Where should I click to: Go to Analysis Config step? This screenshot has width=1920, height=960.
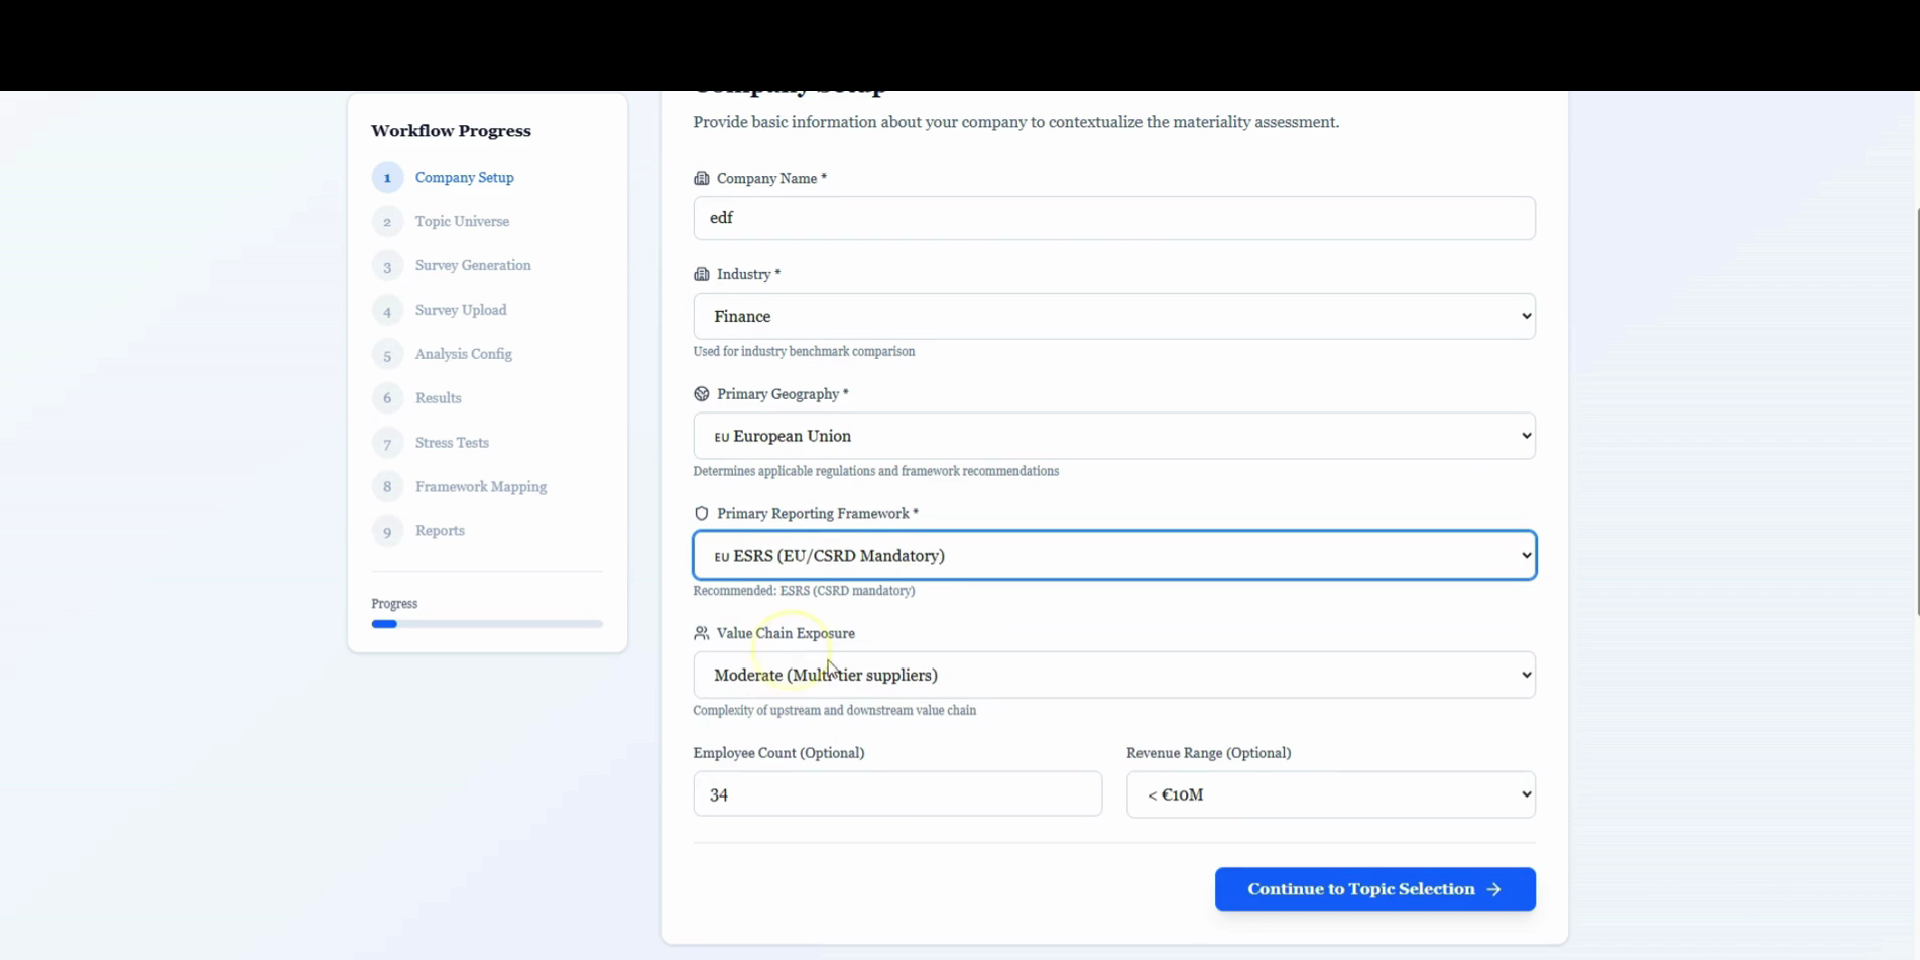click(463, 354)
